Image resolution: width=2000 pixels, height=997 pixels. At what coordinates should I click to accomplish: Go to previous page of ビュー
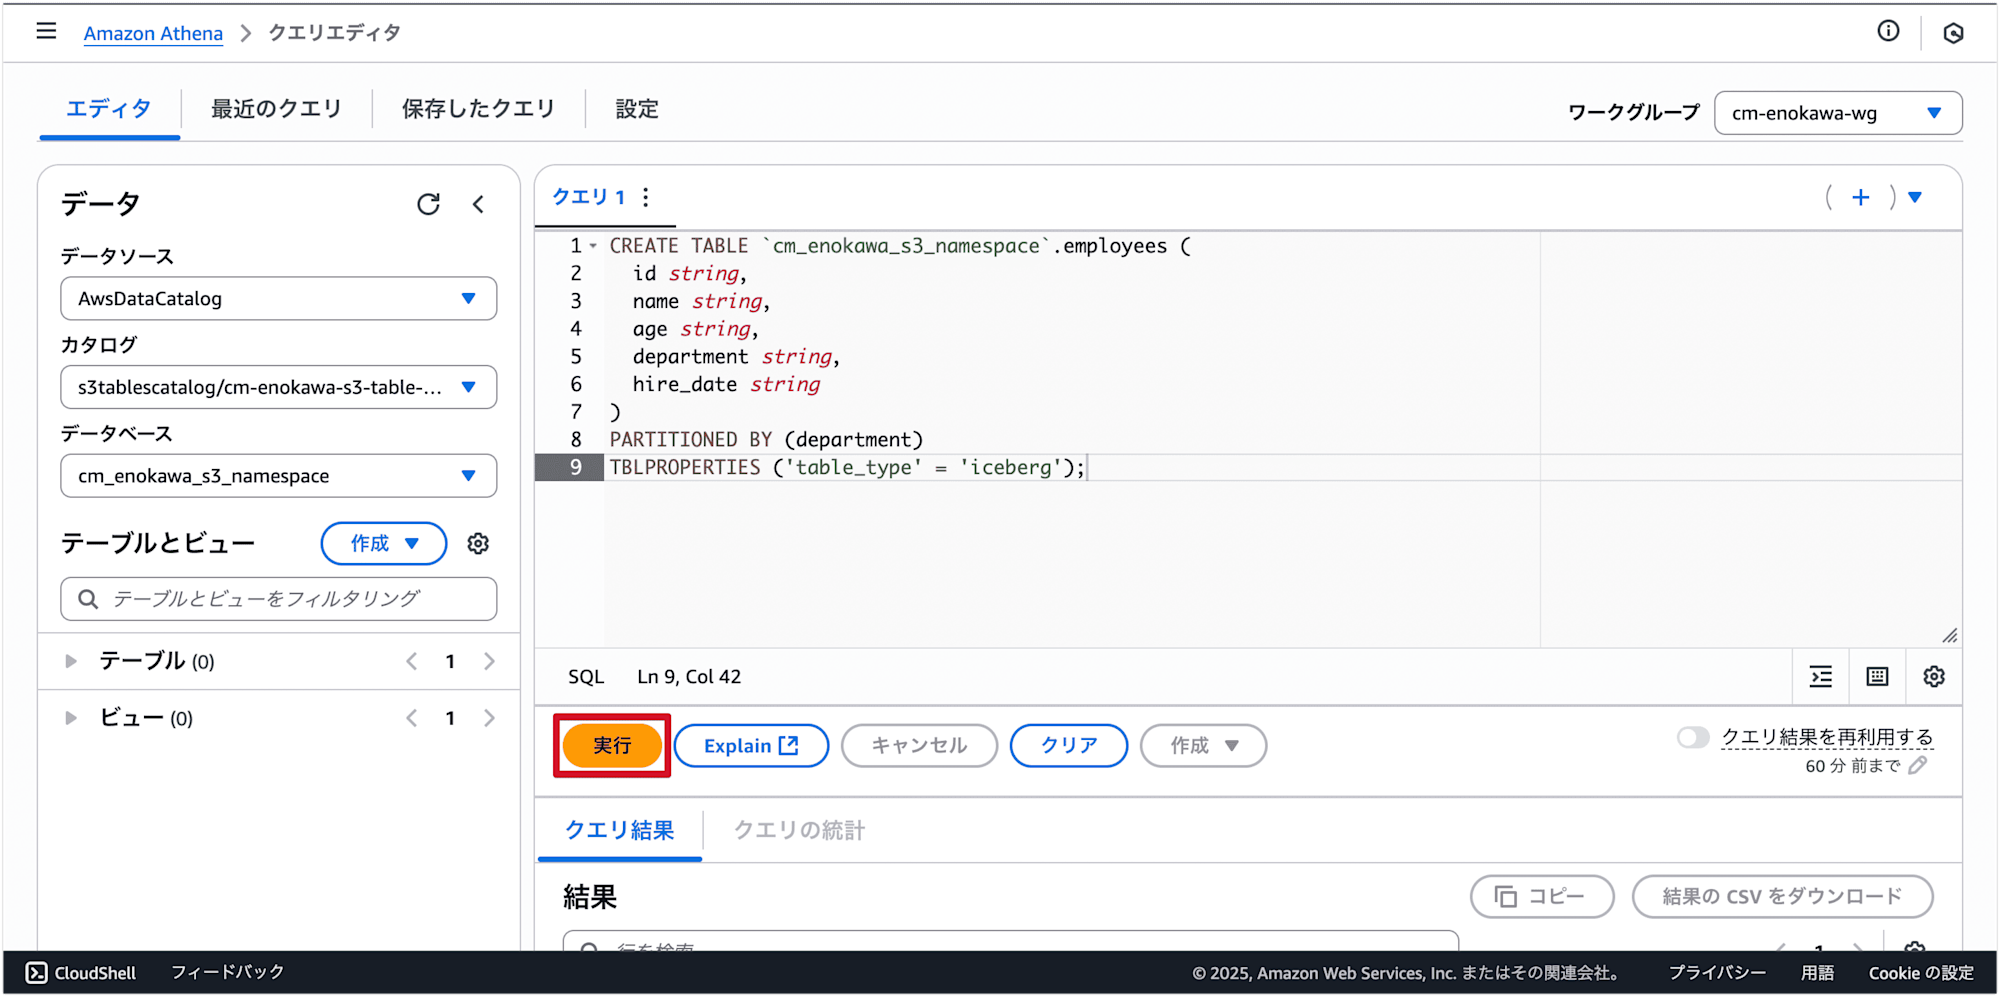pyautogui.click(x=412, y=718)
